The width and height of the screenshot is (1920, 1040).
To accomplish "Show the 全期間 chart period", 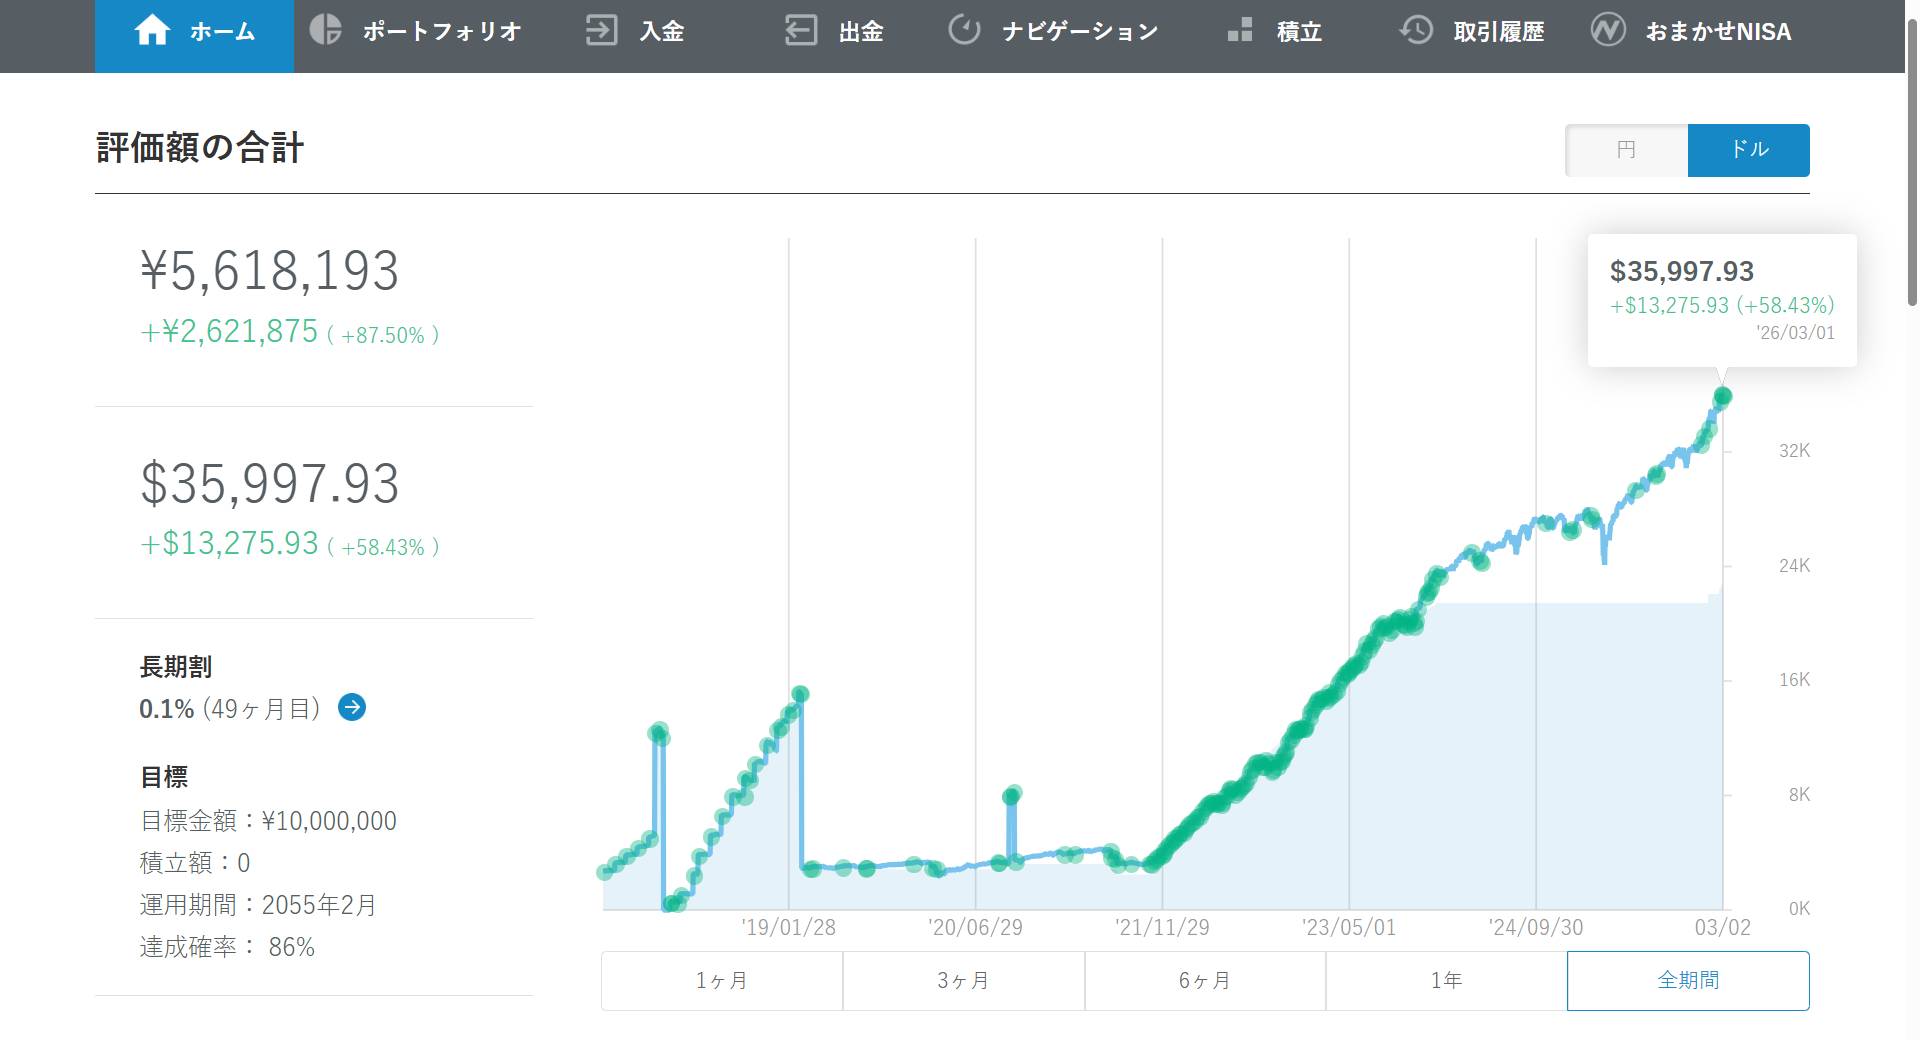I will click(1688, 980).
